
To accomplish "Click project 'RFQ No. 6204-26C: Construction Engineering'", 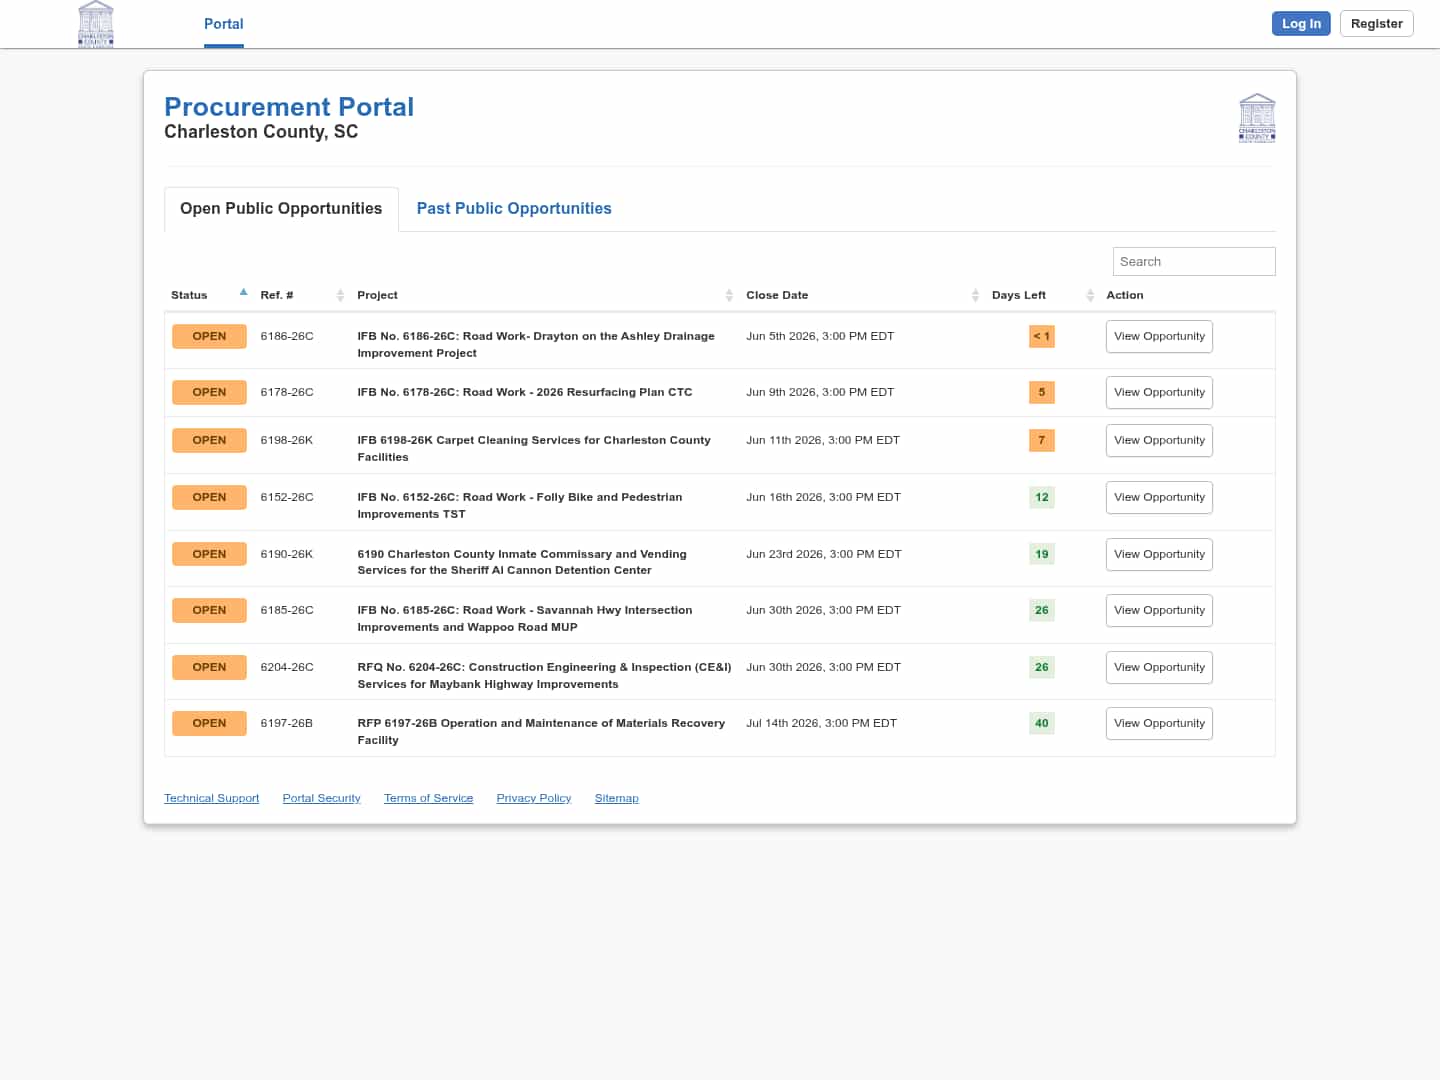I will click(x=544, y=675).
